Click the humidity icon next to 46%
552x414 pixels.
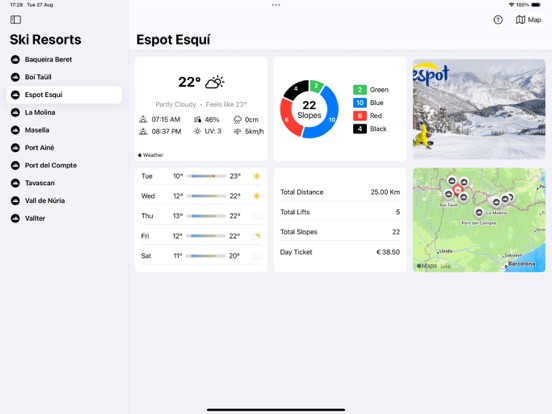point(197,120)
